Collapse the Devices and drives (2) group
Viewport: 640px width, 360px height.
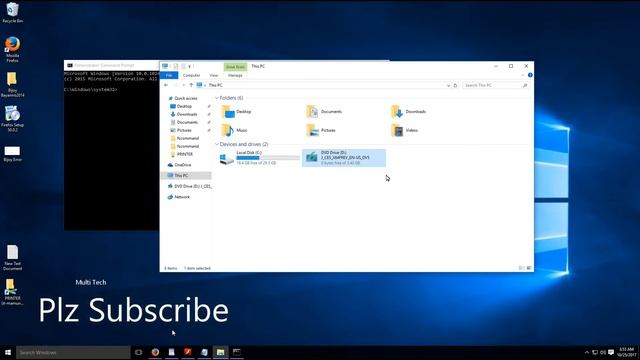tap(217, 144)
